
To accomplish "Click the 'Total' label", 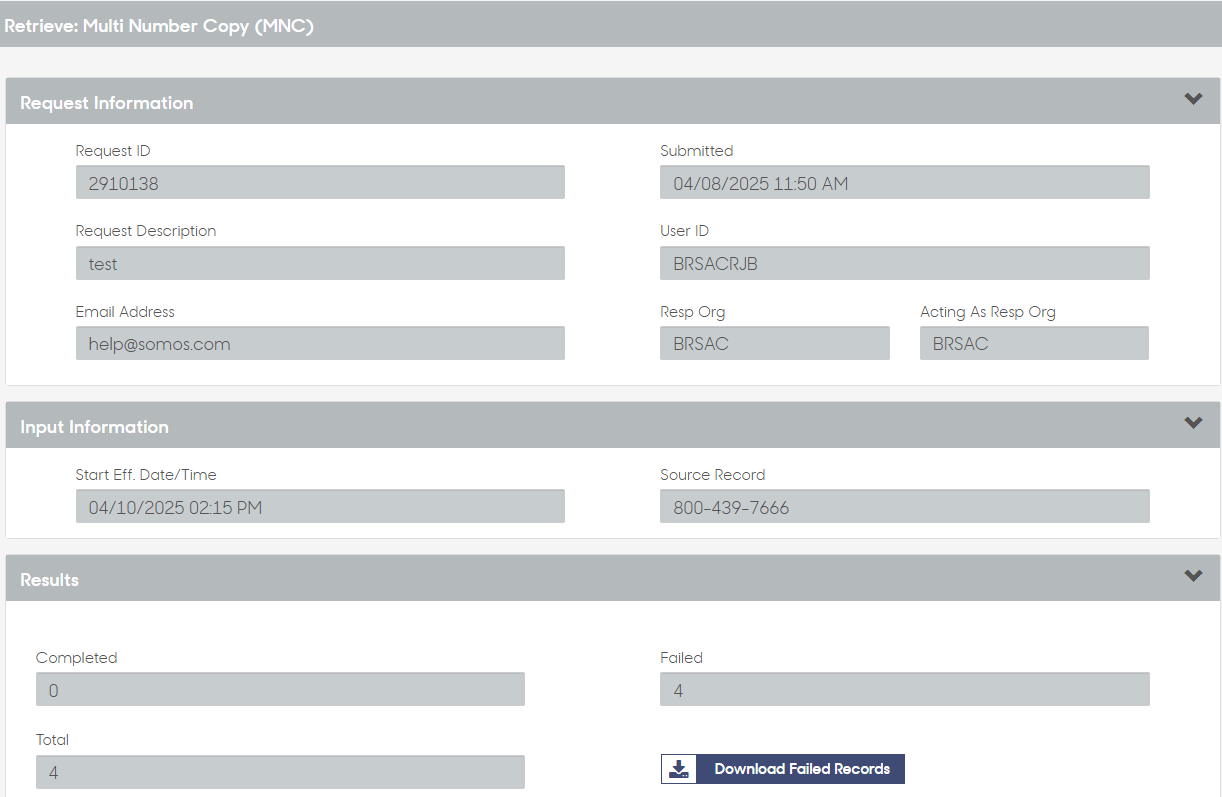I will pyautogui.click(x=53, y=740).
